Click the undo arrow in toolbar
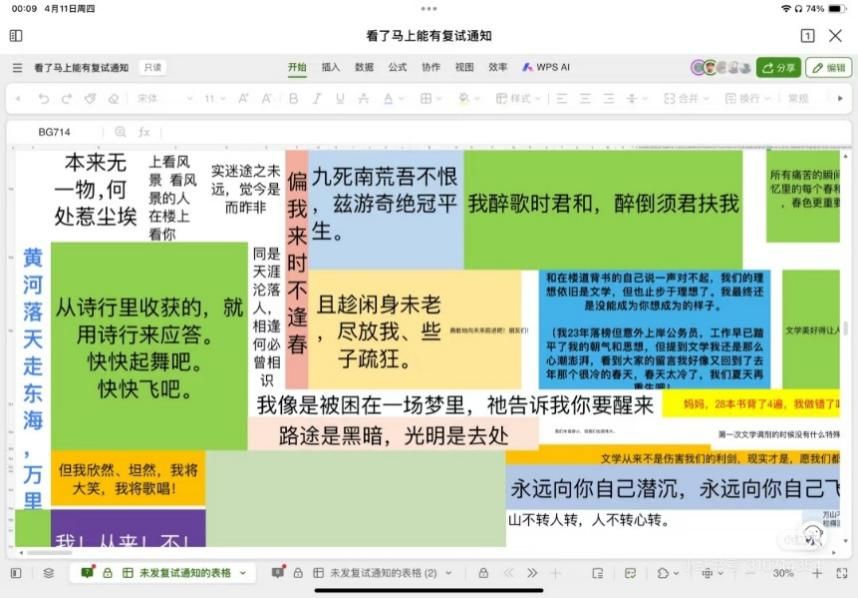The height and width of the screenshot is (598, 858). tap(43, 99)
